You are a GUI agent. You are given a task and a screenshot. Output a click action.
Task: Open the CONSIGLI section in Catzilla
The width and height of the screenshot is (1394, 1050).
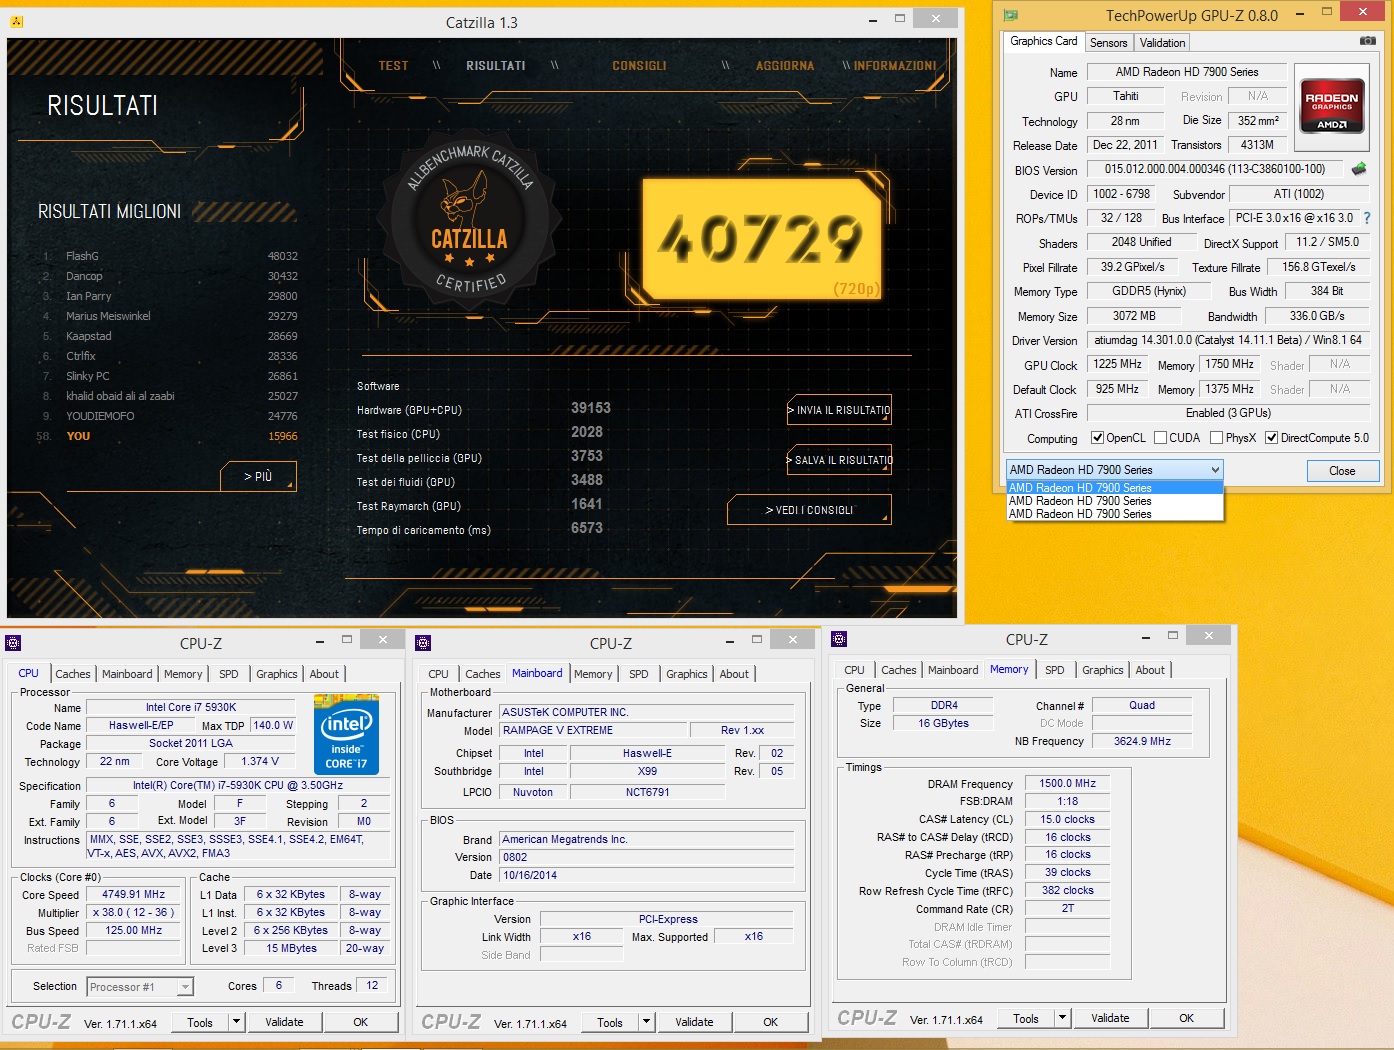click(x=639, y=66)
